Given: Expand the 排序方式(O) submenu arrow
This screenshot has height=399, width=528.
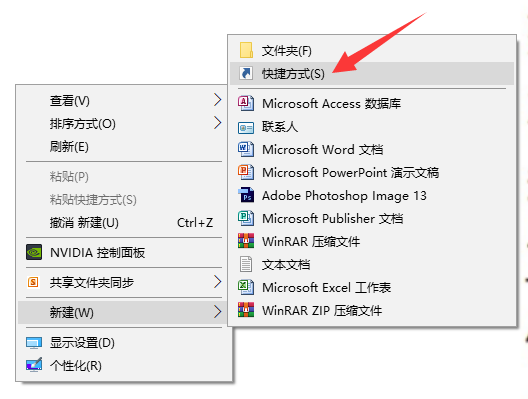Looking at the screenshot, I should click(218, 123).
